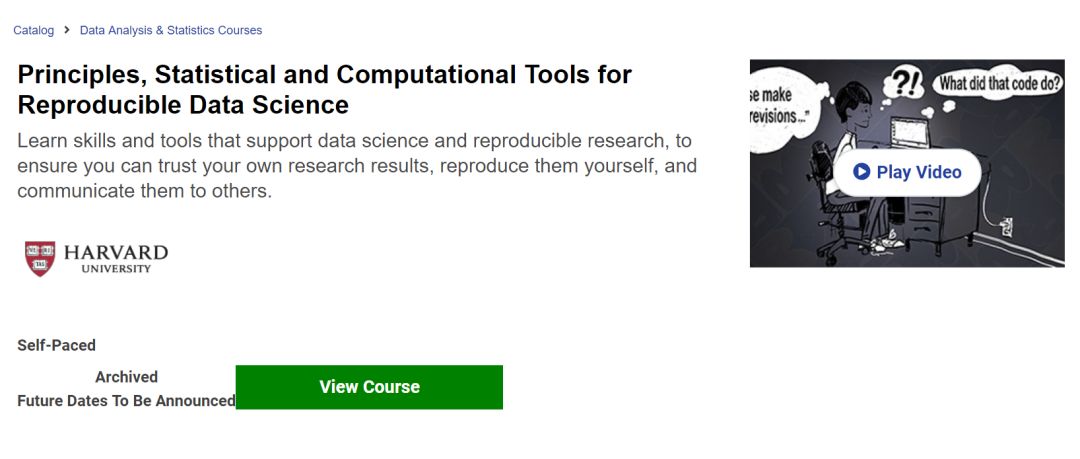Click the Archived status text
This screenshot has height=459, width=1080.
[x=126, y=377]
